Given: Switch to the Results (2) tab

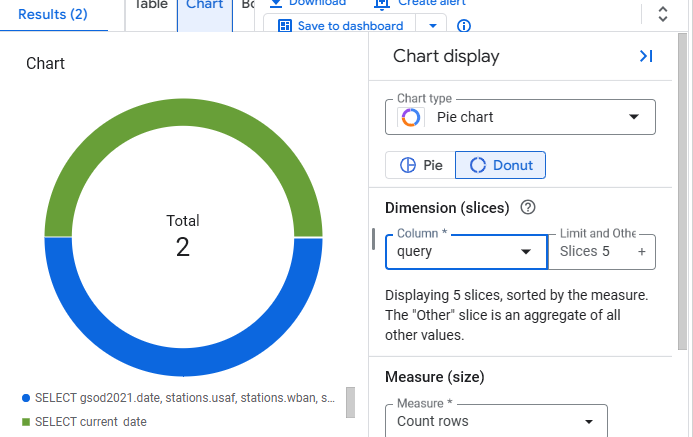Looking at the screenshot, I should pyautogui.click(x=53, y=14).
